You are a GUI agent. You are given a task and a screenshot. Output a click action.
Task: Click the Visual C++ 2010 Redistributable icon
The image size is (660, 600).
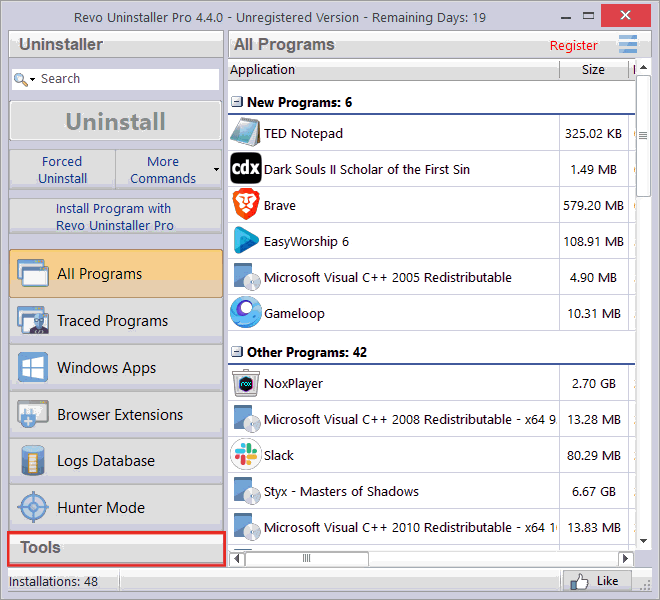[x=247, y=527]
